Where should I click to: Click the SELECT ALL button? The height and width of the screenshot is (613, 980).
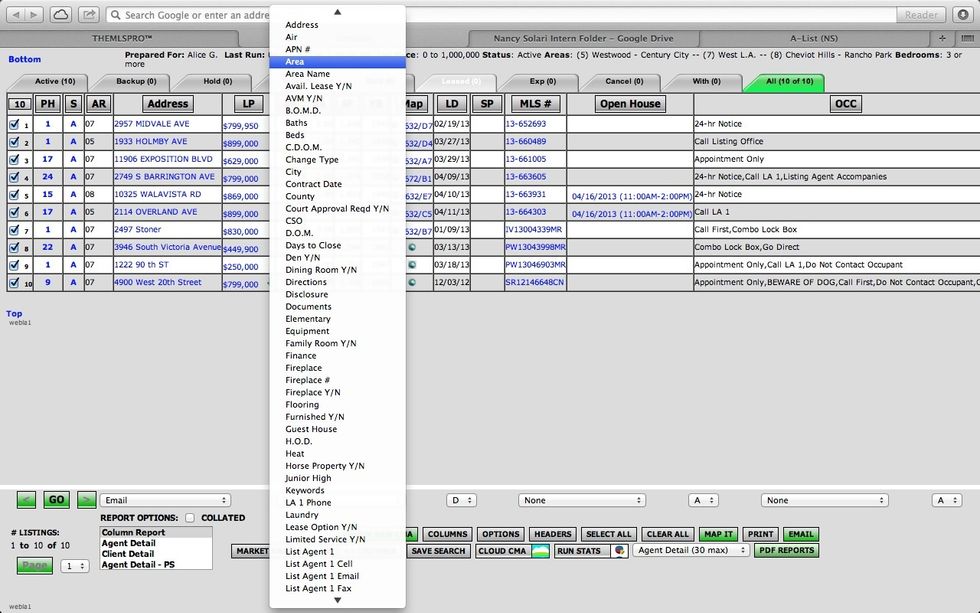[609, 534]
